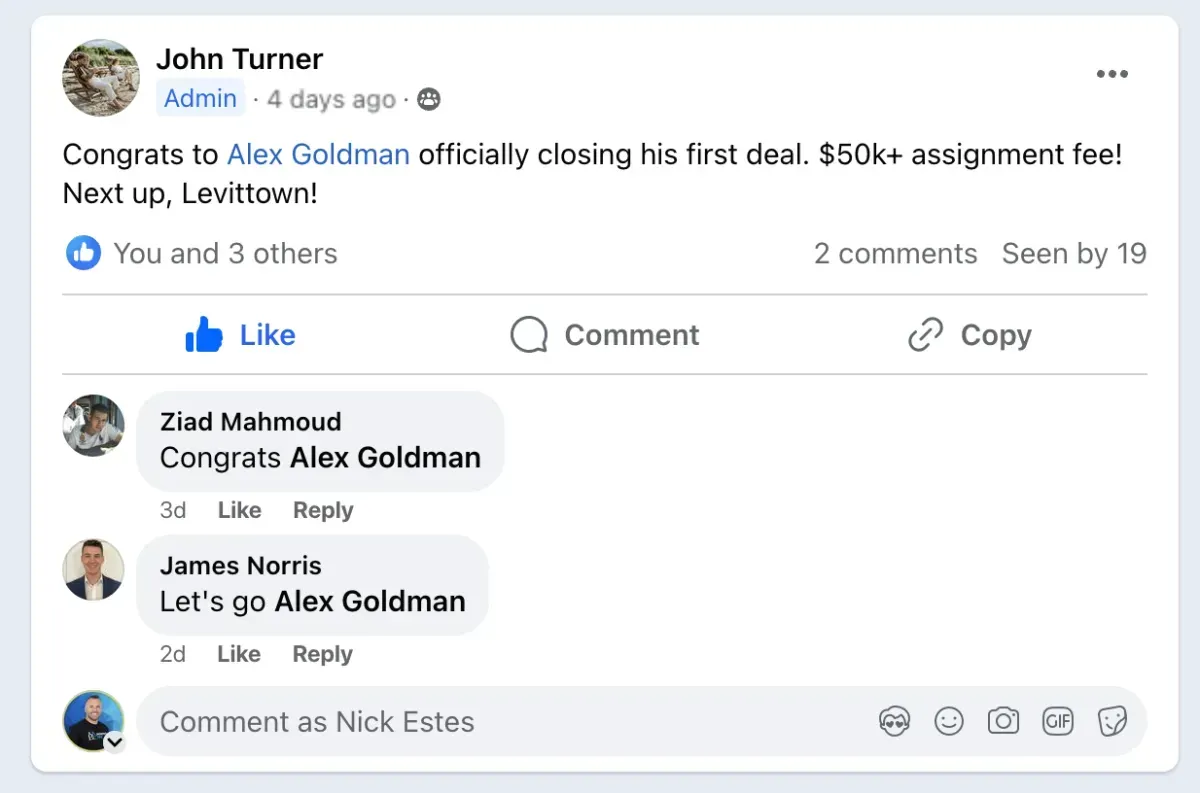Viewport: 1200px width, 793px height.
Task: Open the sticker picker in comment box
Action: coord(1112,721)
